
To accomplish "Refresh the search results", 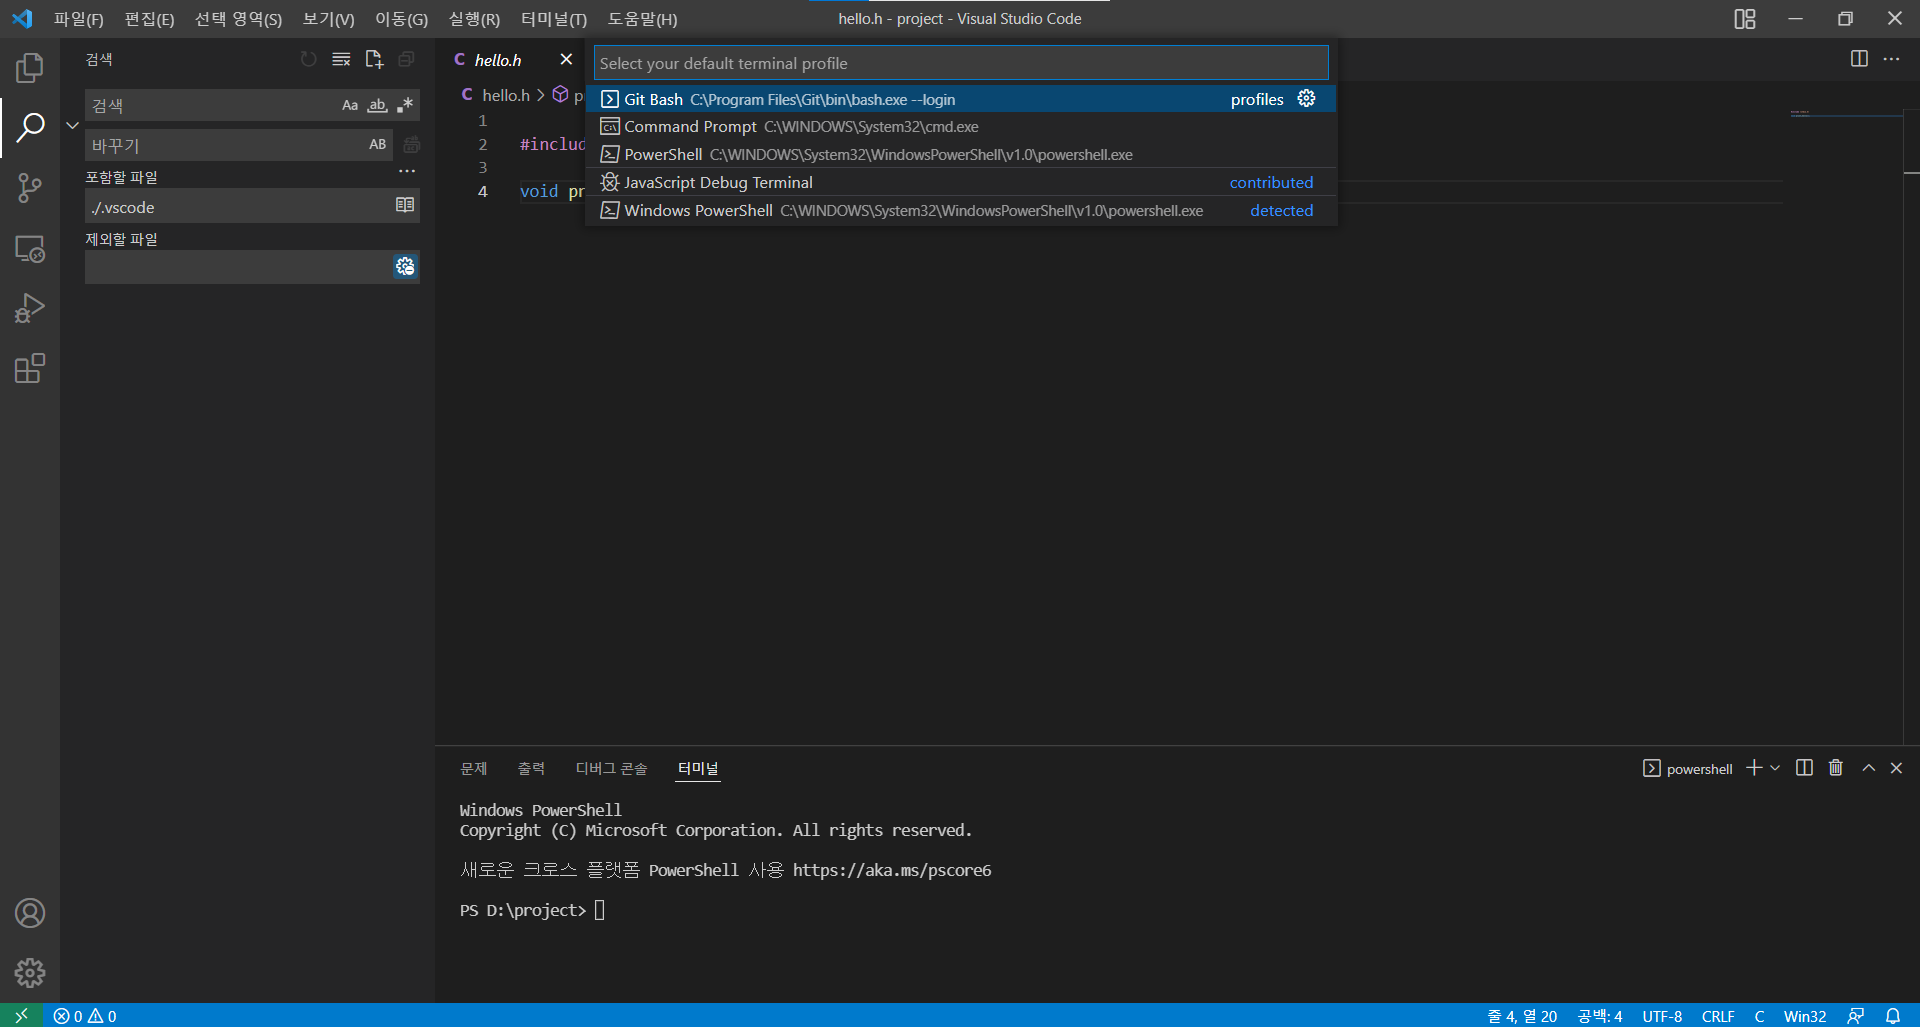I will tap(308, 59).
